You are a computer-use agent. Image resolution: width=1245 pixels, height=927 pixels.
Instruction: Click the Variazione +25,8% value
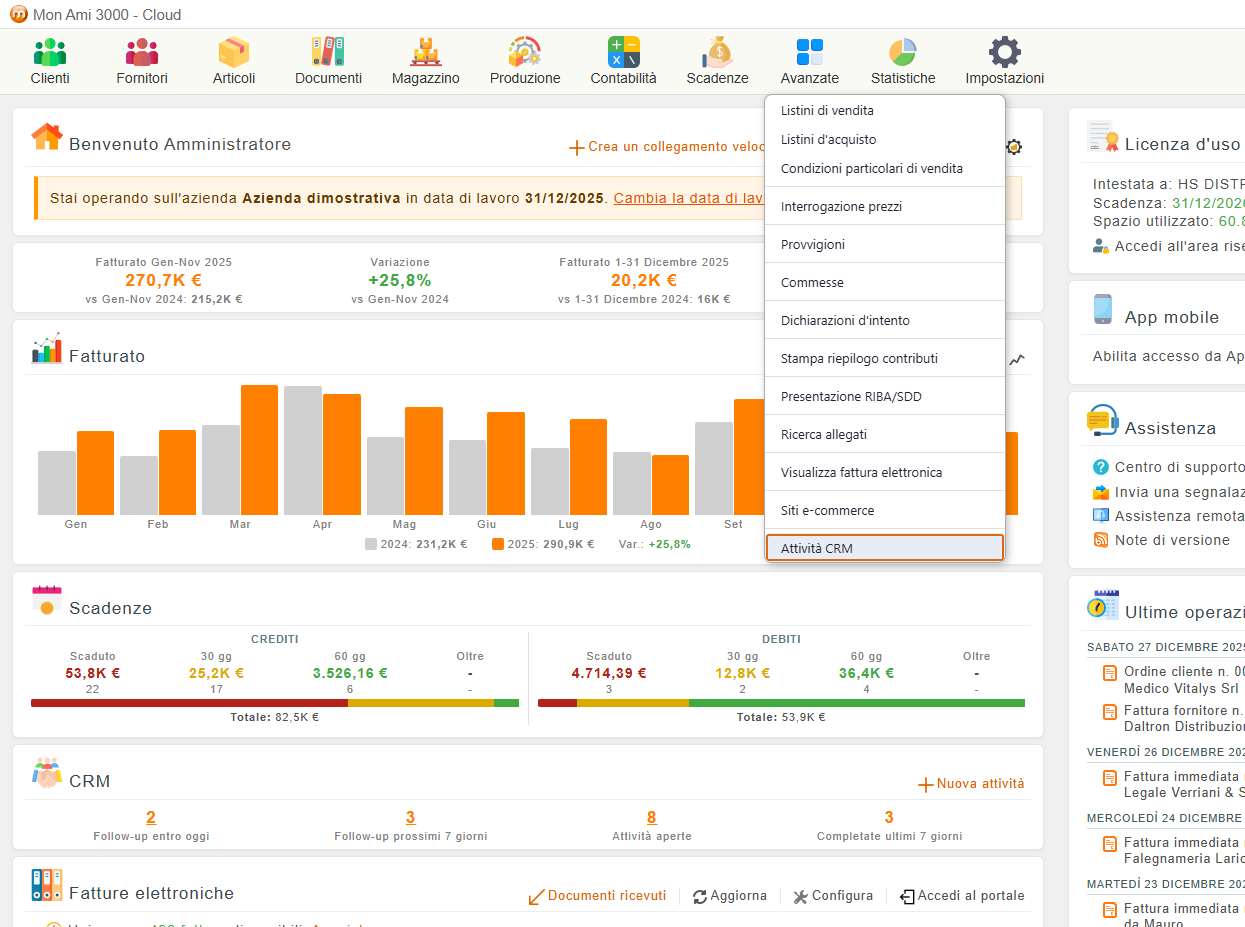[x=400, y=281]
